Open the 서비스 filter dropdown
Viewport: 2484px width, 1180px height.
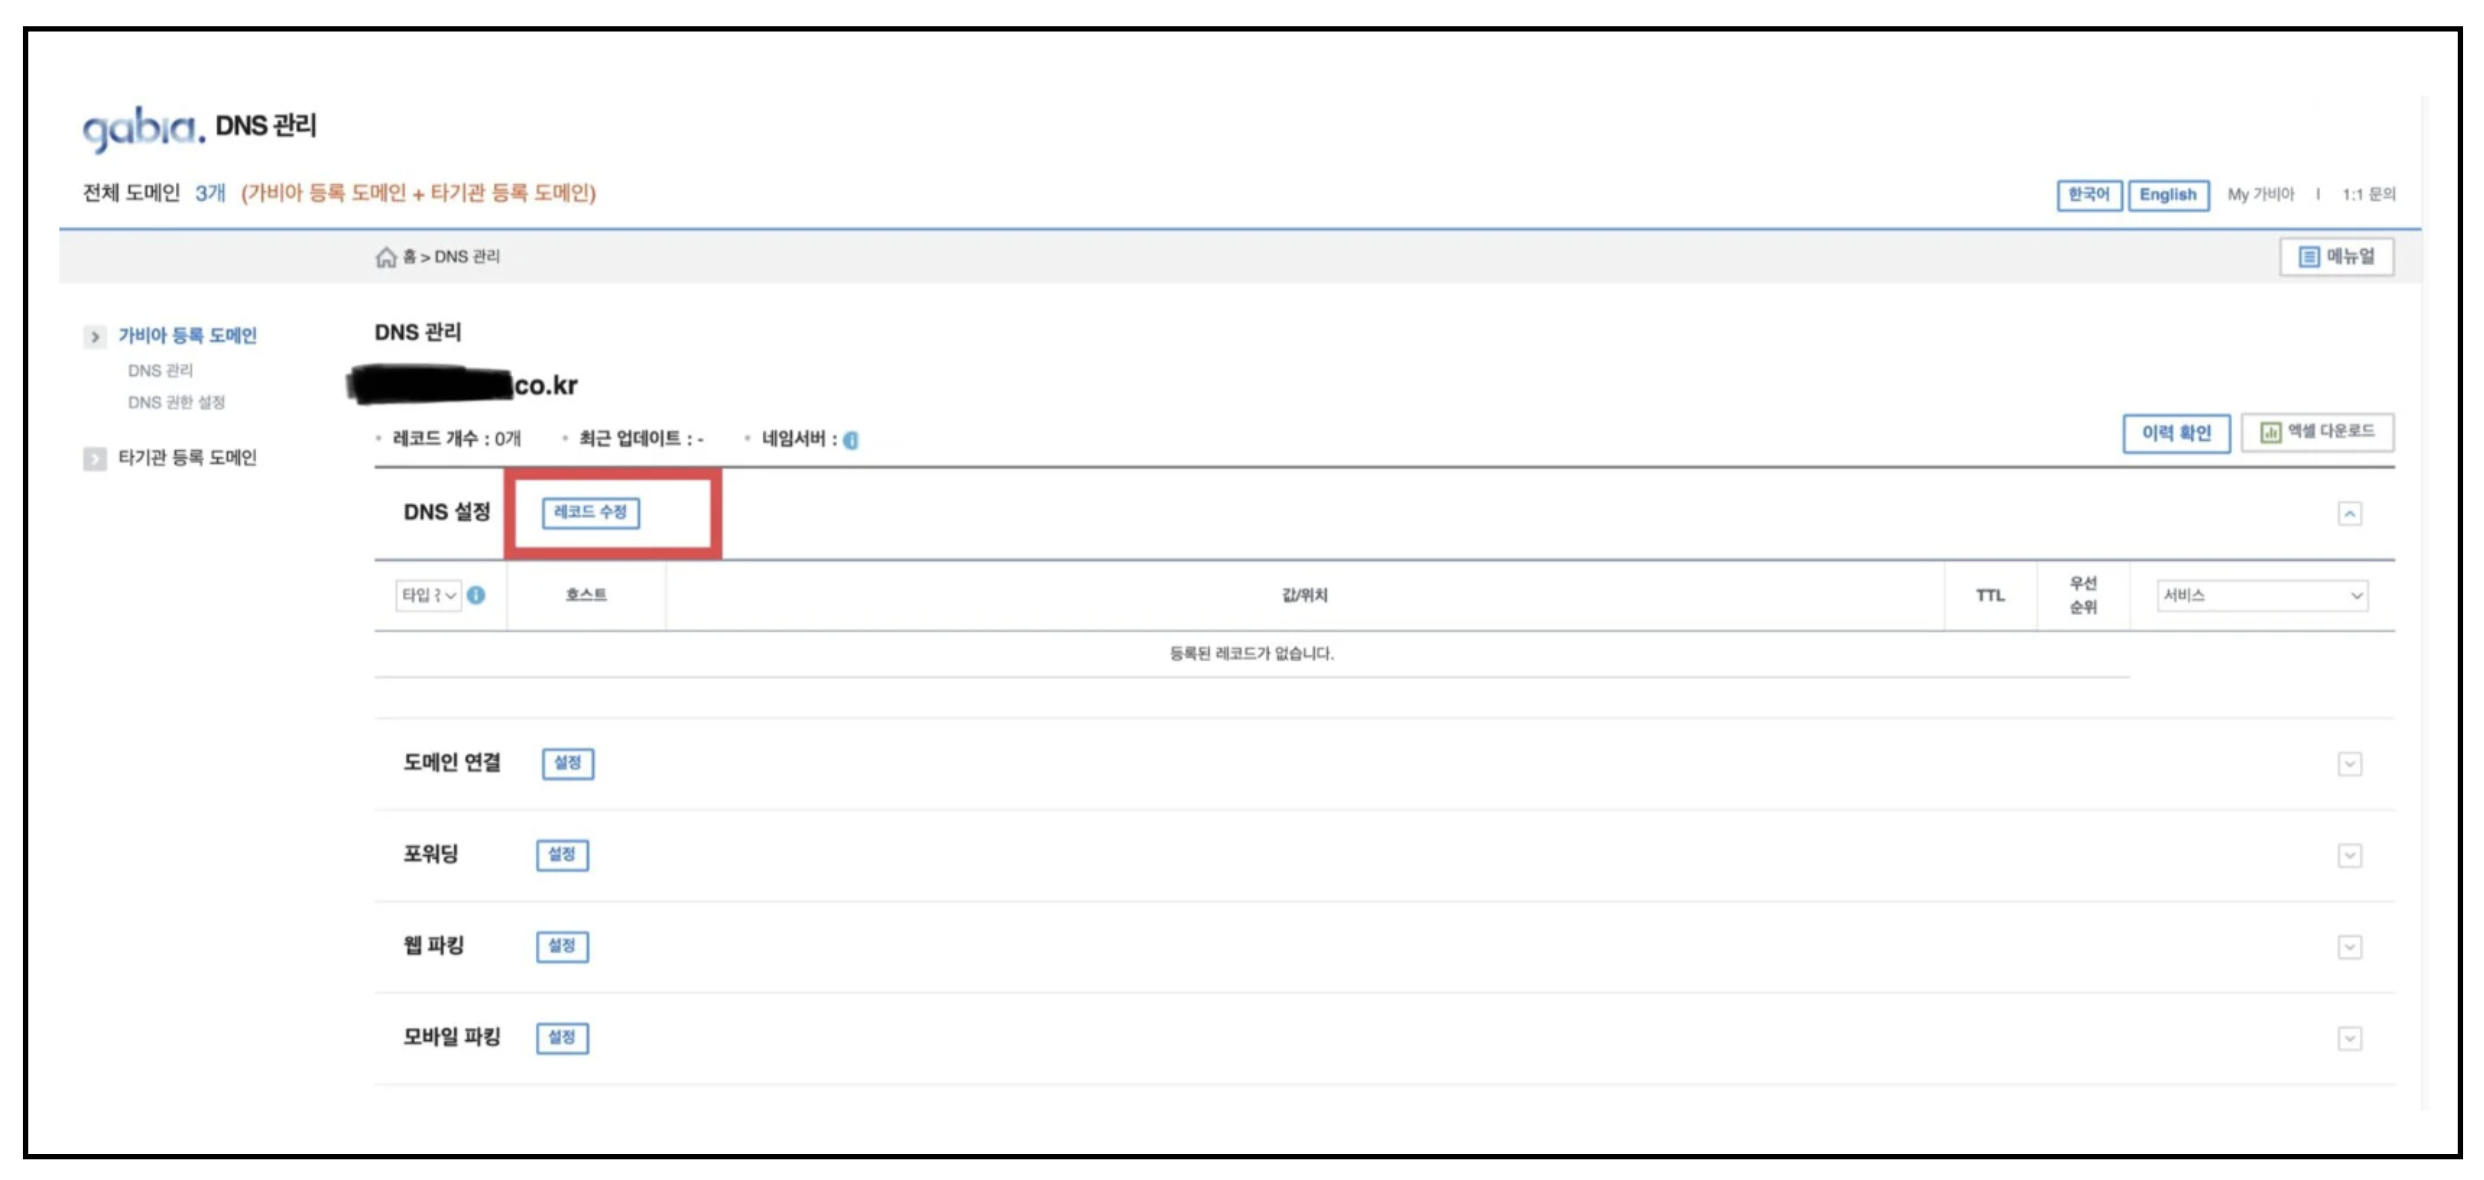tap(2262, 596)
